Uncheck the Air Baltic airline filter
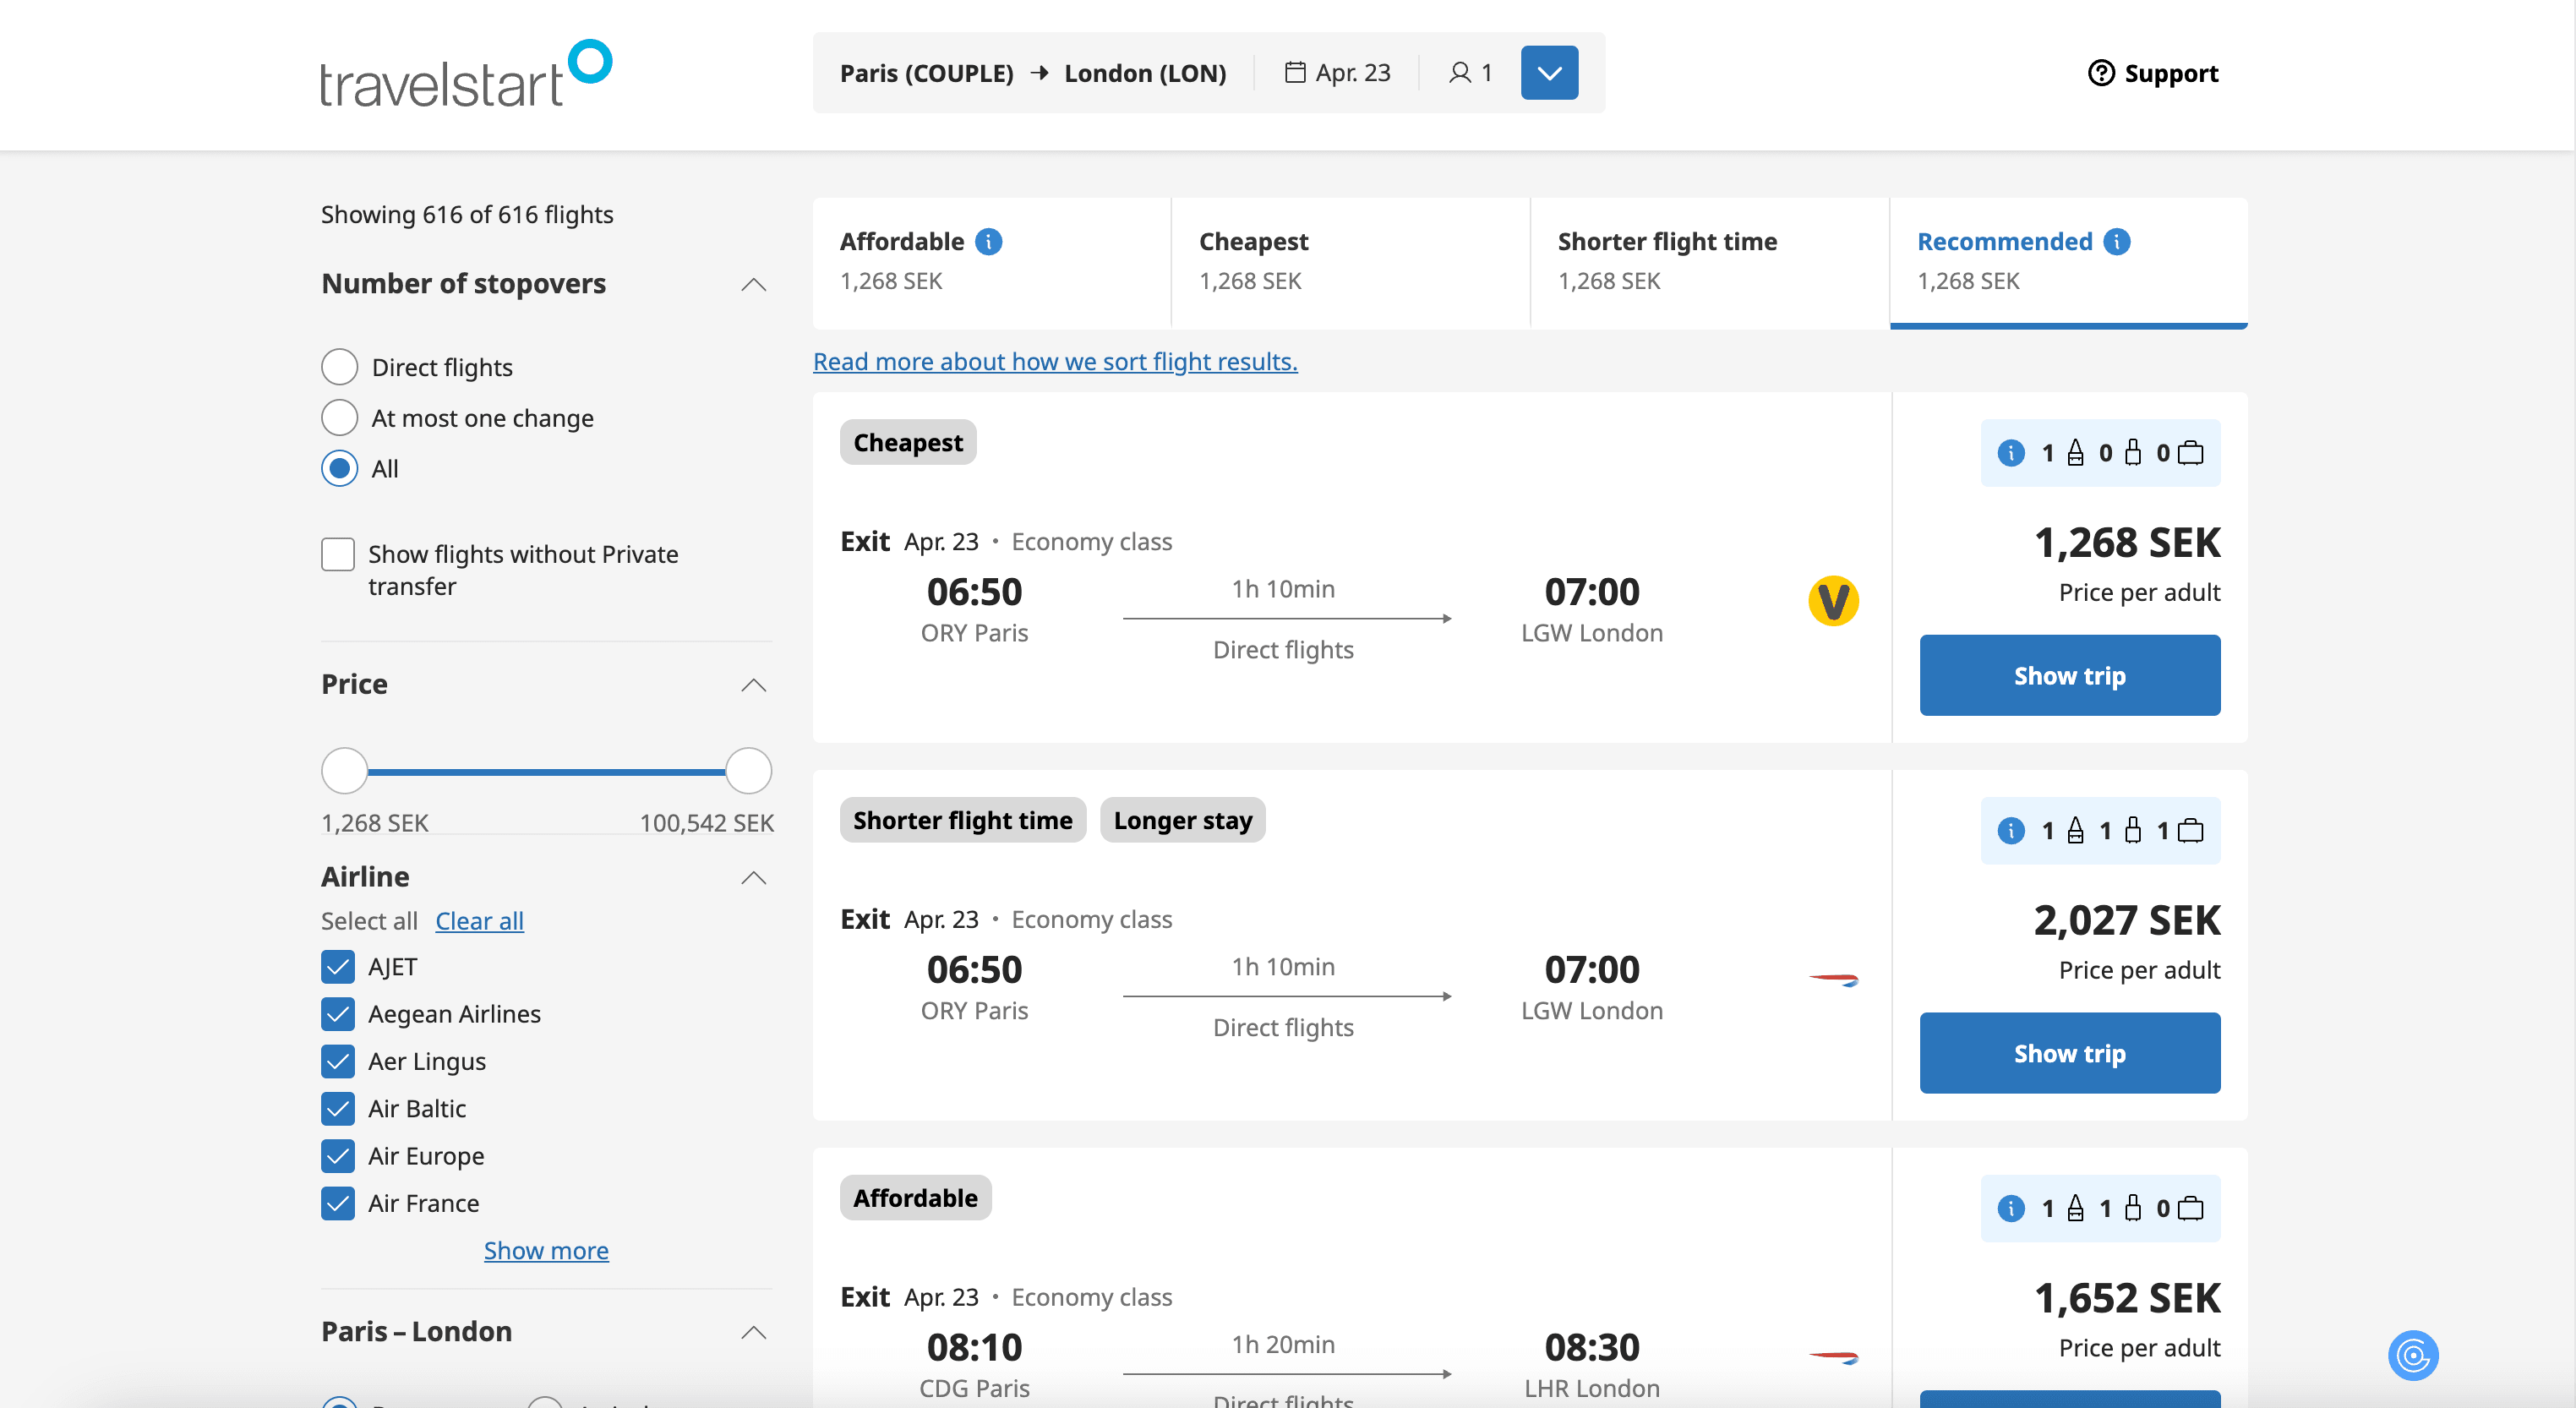The width and height of the screenshot is (2576, 1408). (338, 1108)
